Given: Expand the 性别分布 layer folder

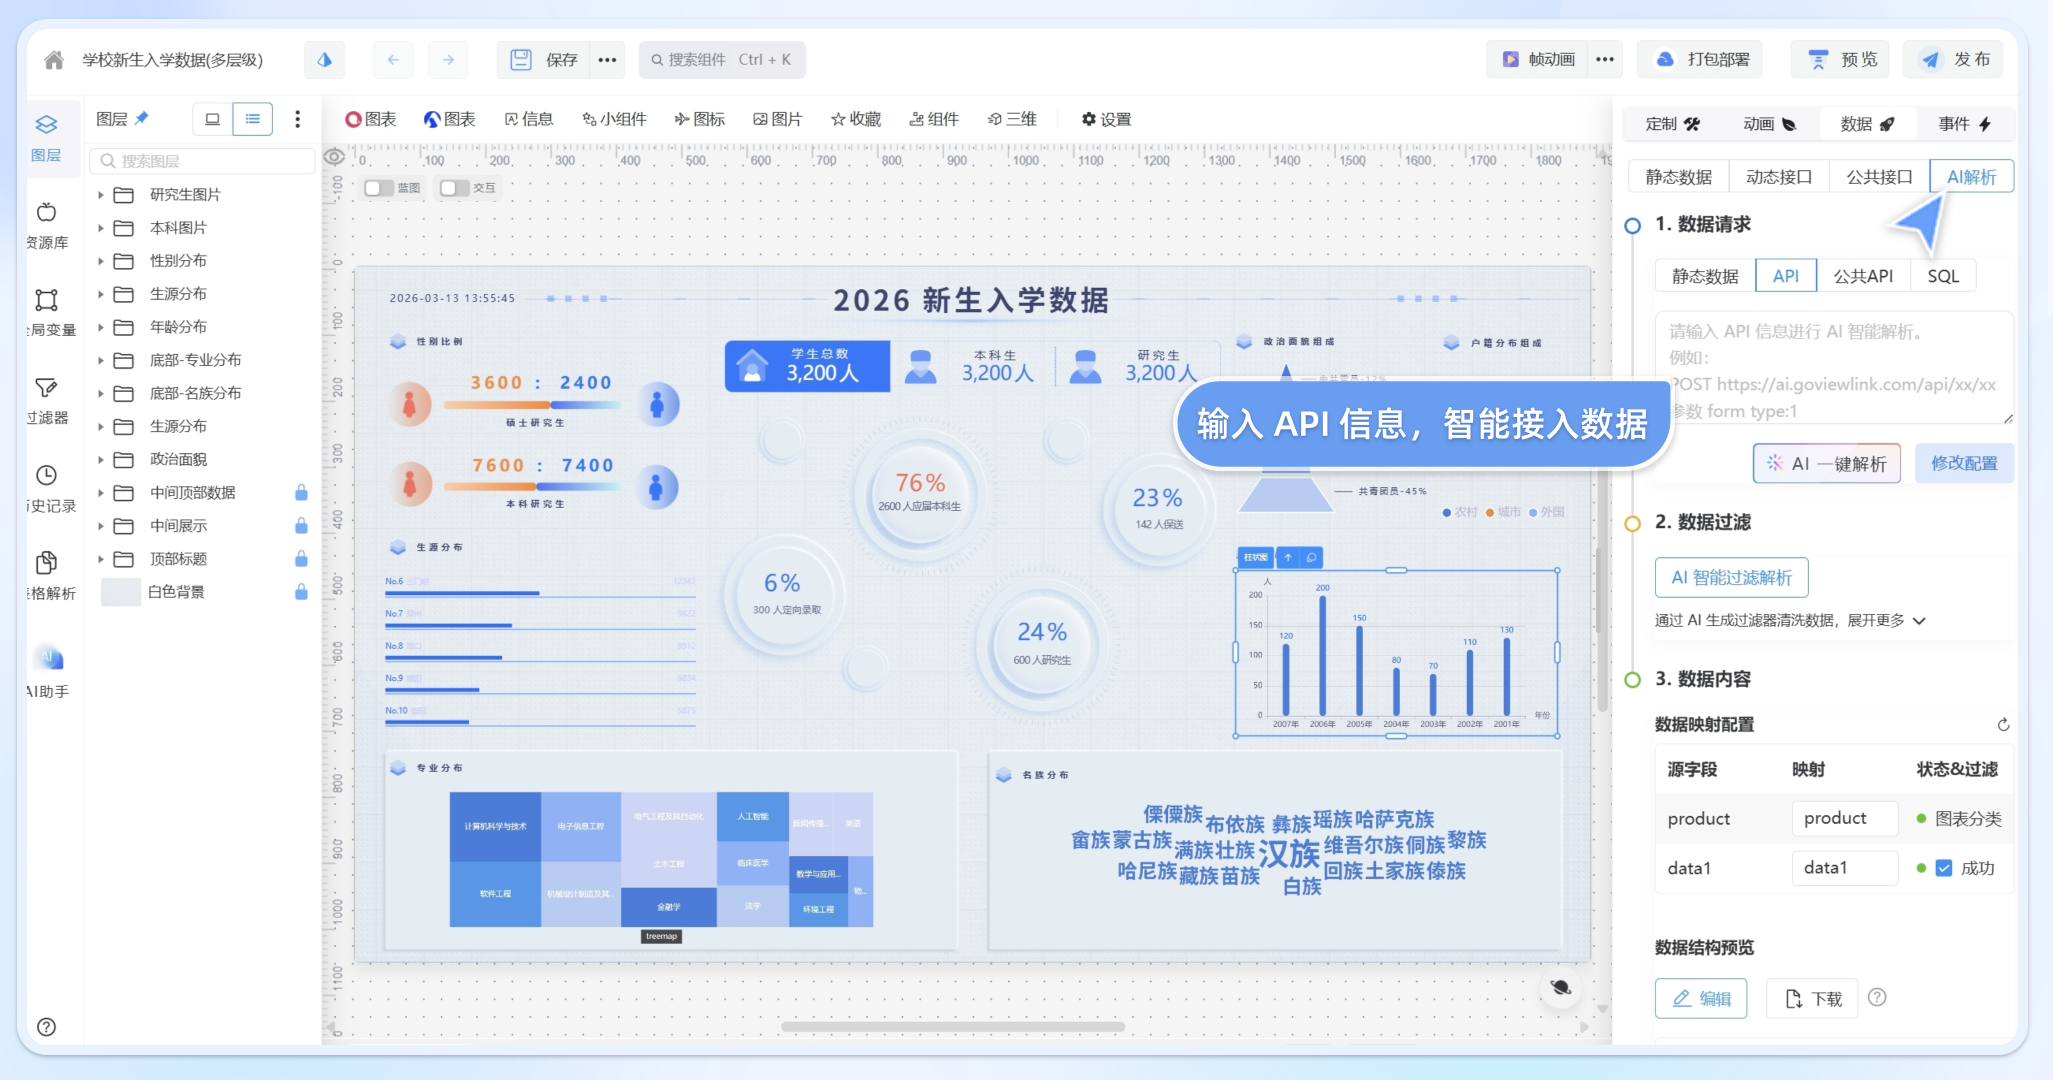Looking at the screenshot, I should coord(101,260).
